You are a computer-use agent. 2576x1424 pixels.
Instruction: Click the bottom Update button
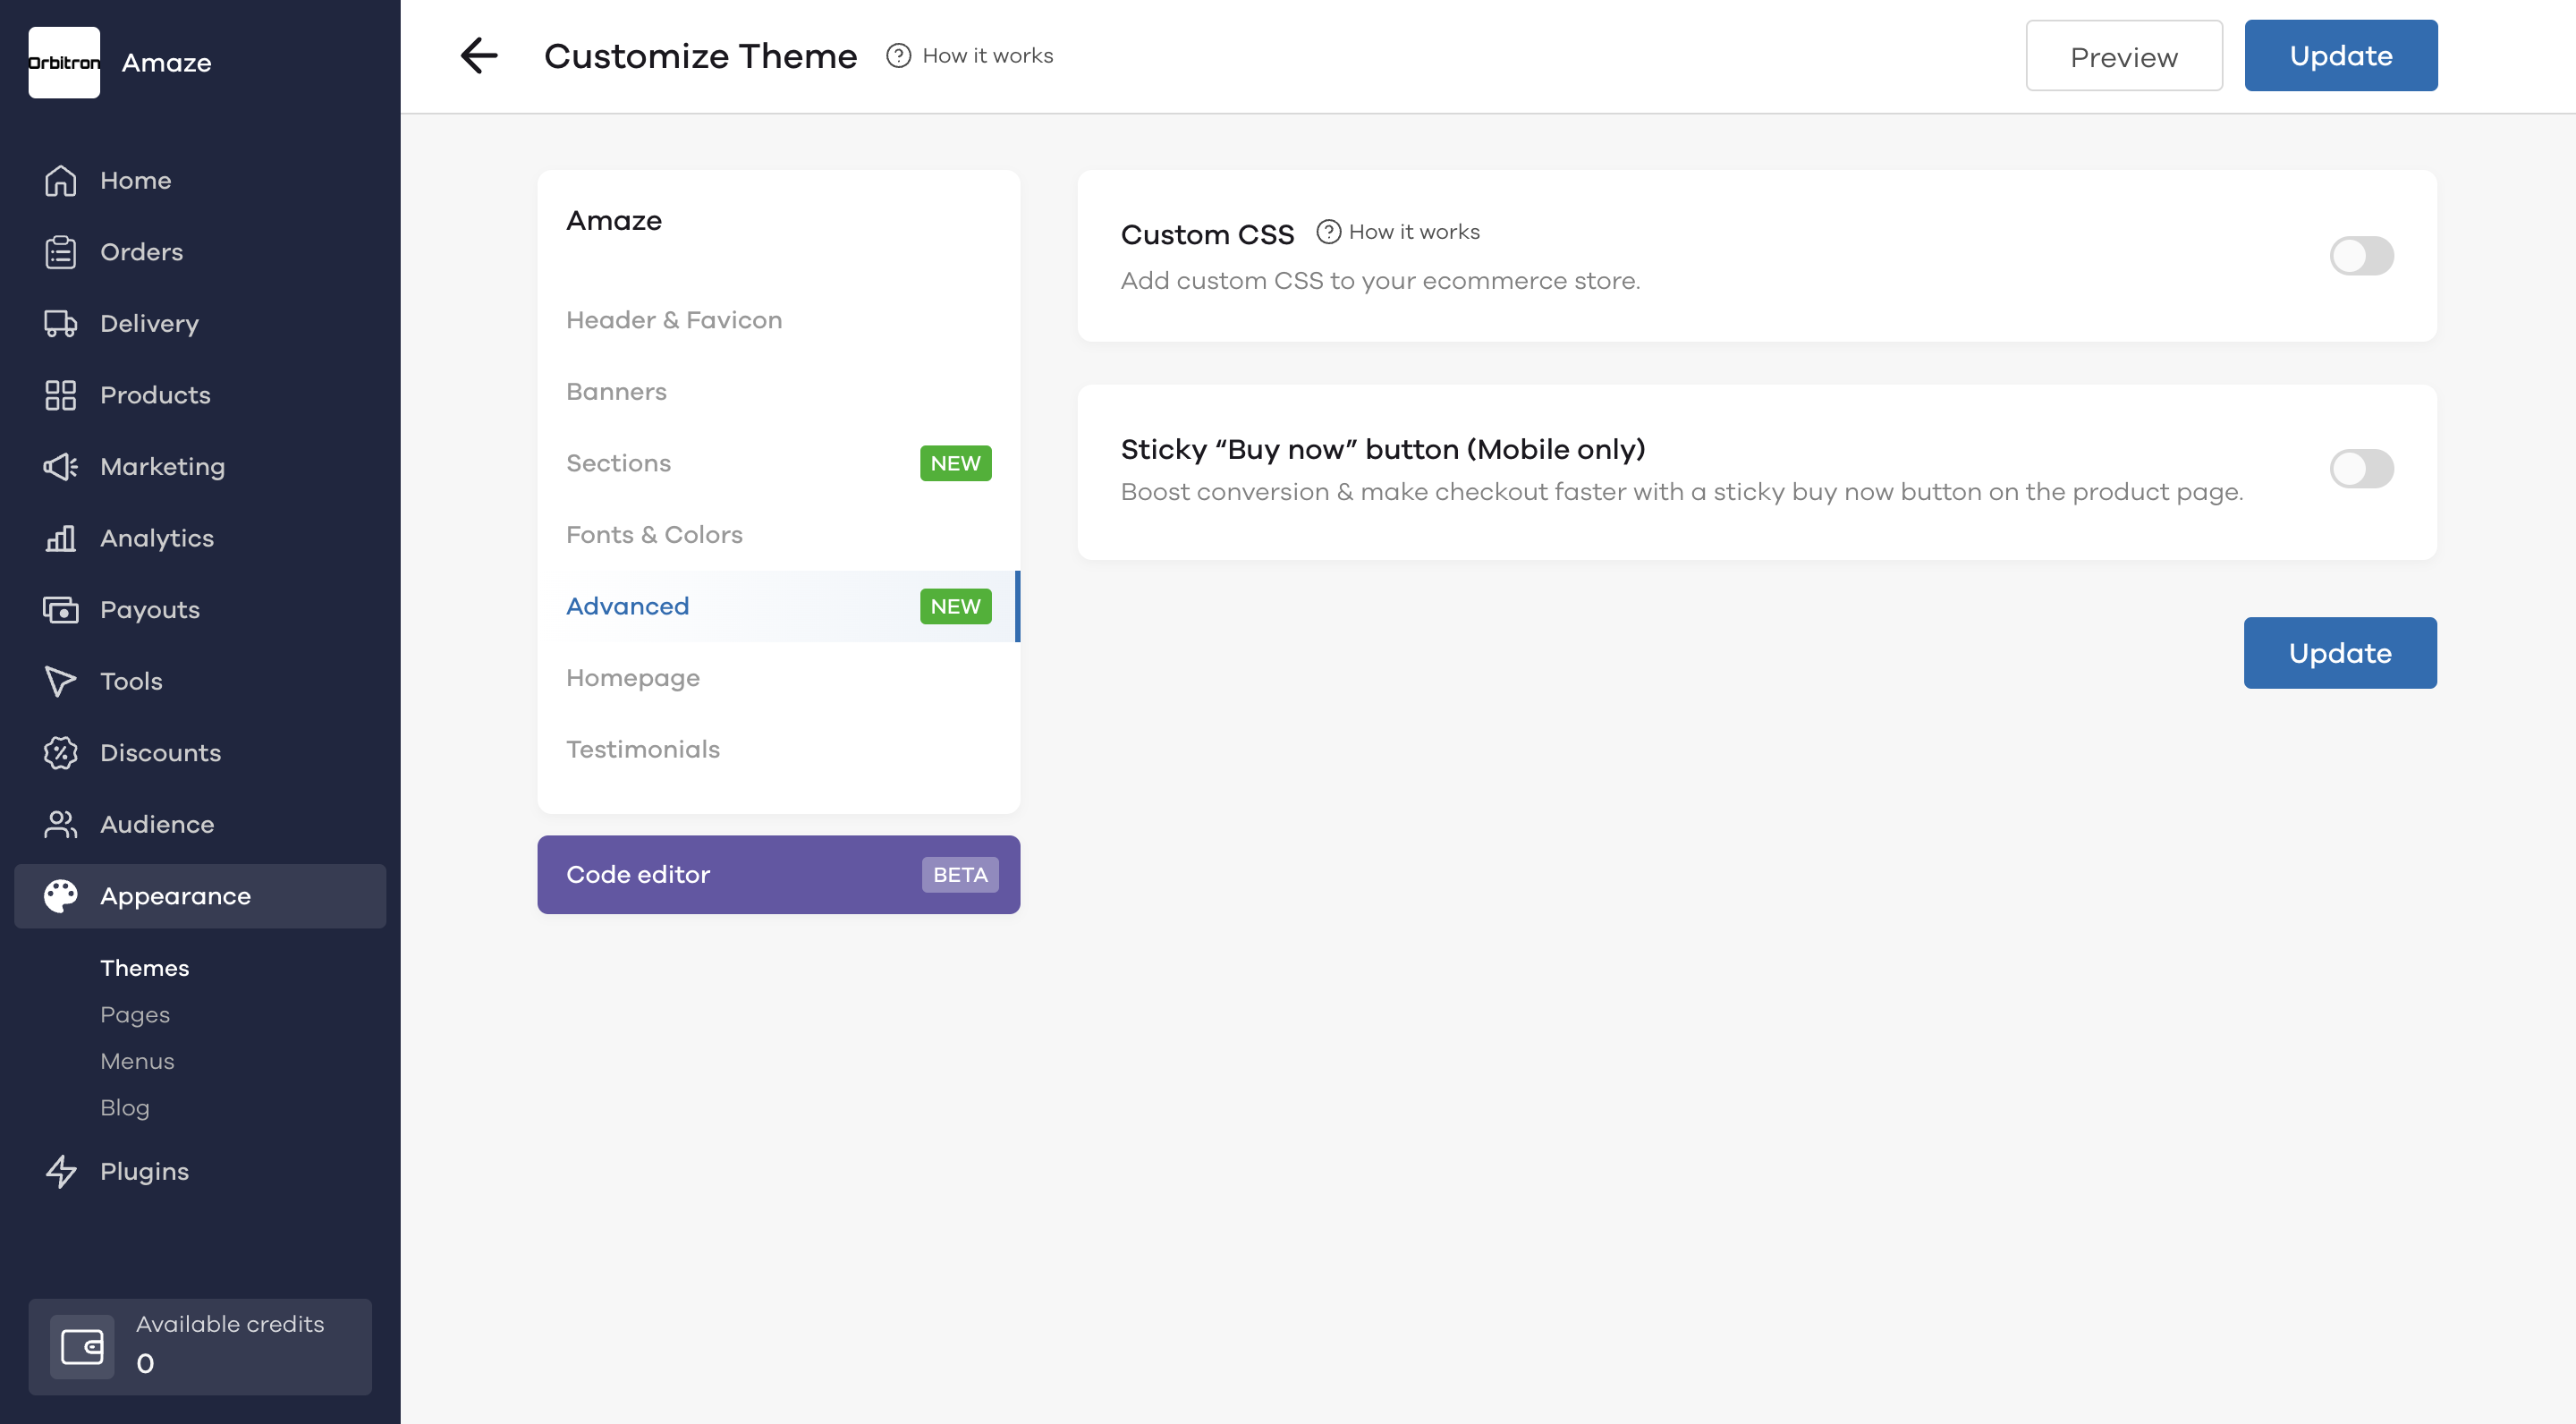pyautogui.click(x=2340, y=653)
